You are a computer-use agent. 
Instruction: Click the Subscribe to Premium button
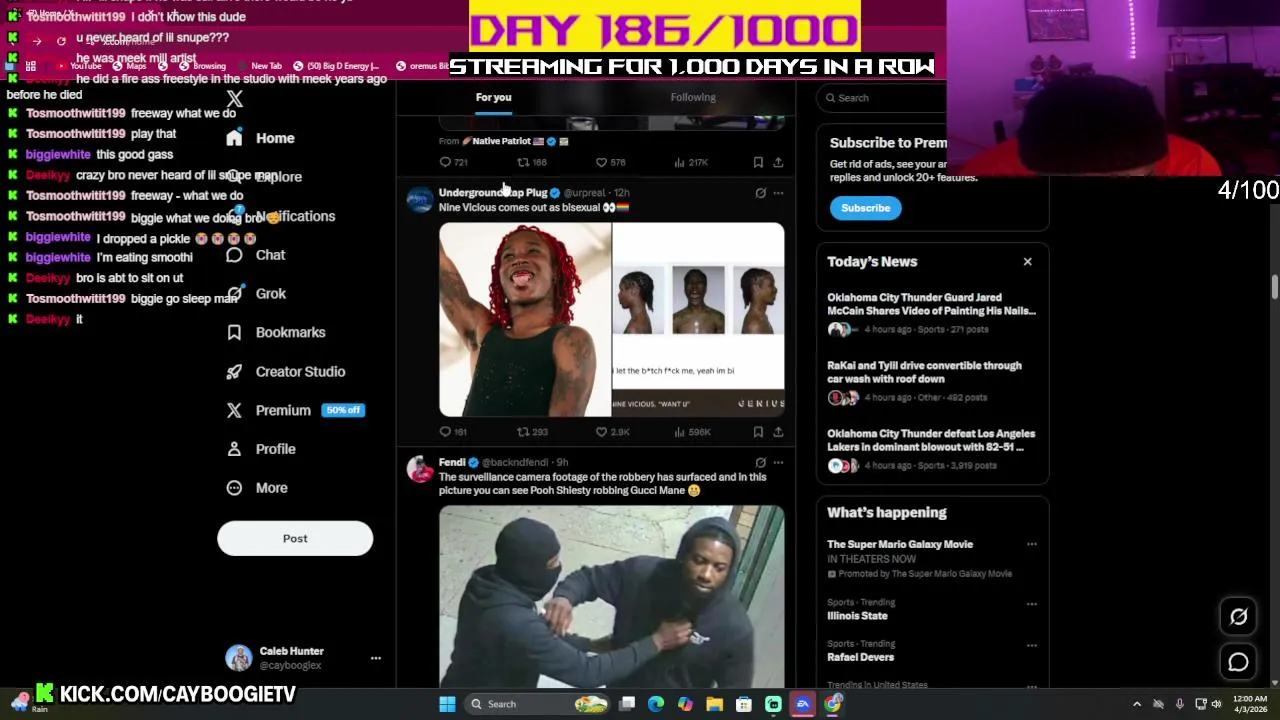(865, 208)
